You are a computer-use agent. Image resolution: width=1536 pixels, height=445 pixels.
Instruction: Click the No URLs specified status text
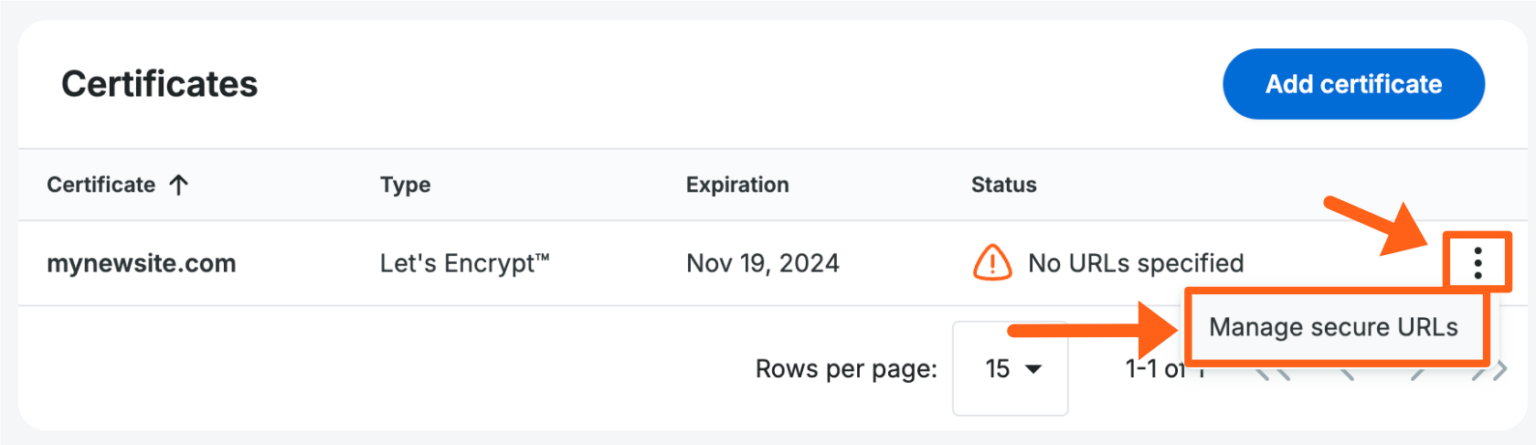tap(1136, 264)
